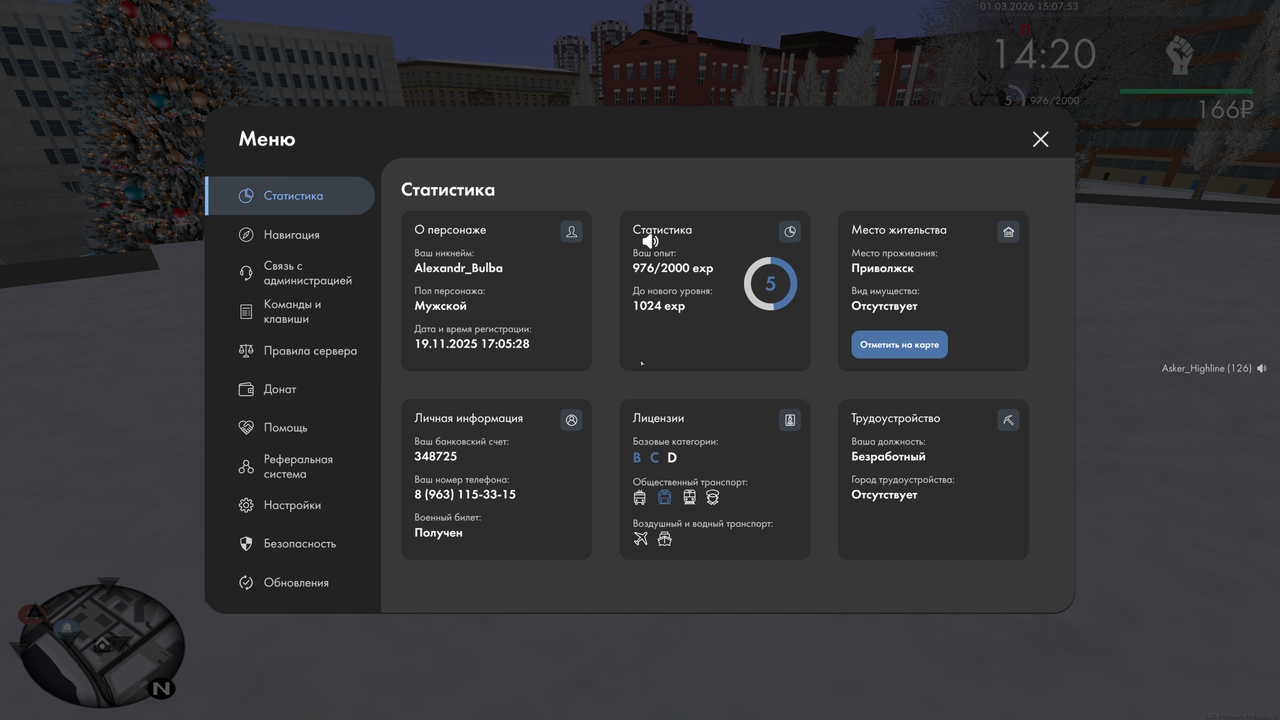This screenshot has height=720, width=1280.
Task: Open Команды и клавиши section
Action: tap(291, 312)
